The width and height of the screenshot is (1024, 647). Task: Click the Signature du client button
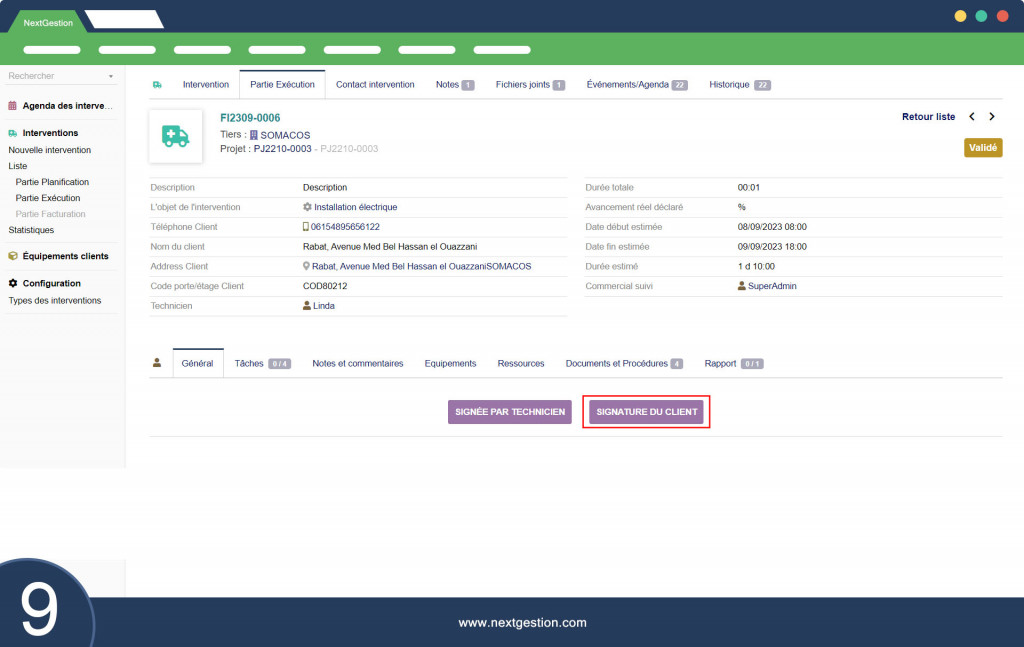(x=647, y=412)
